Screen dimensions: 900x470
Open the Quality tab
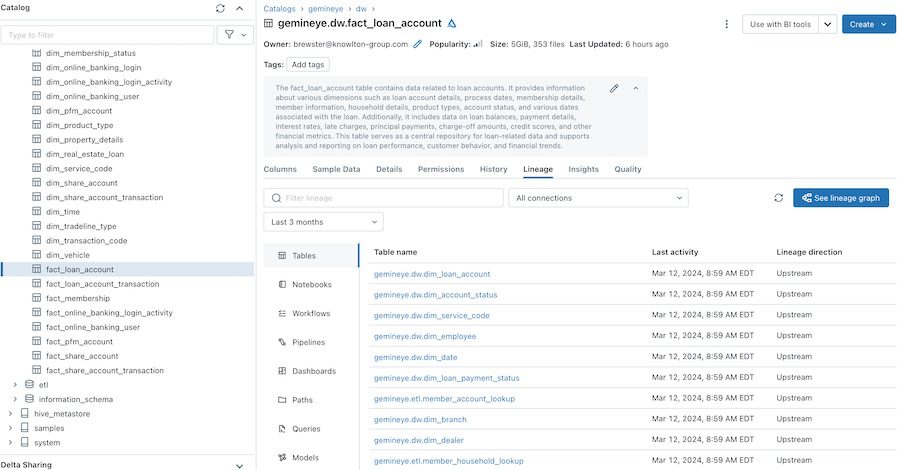click(x=628, y=169)
